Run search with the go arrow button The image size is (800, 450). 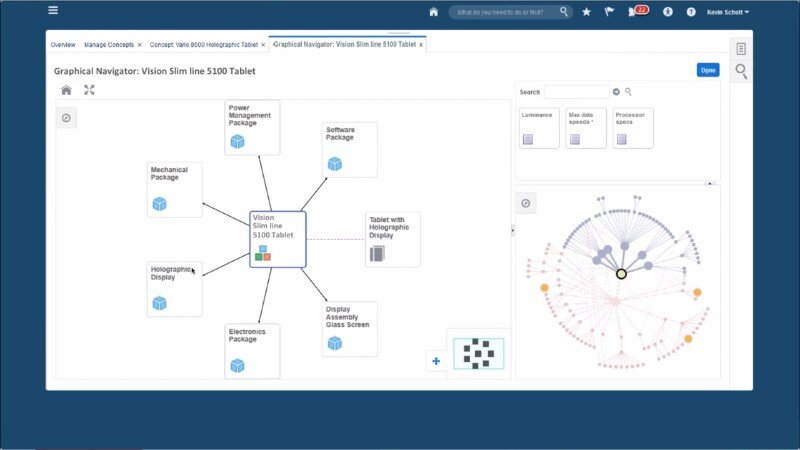tap(616, 92)
